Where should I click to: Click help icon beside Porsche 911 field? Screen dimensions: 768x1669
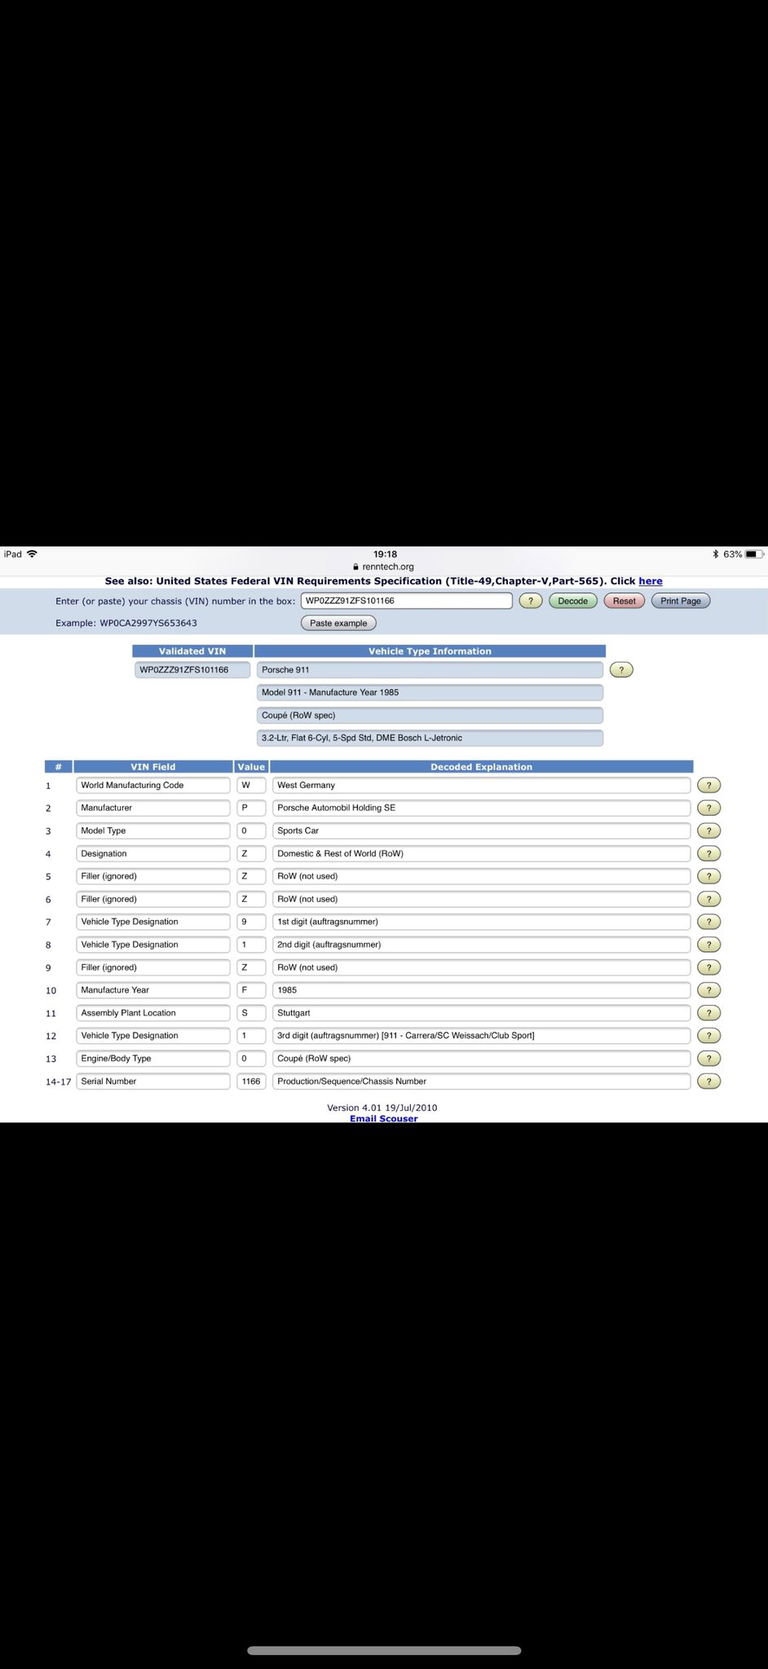[621, 670]
